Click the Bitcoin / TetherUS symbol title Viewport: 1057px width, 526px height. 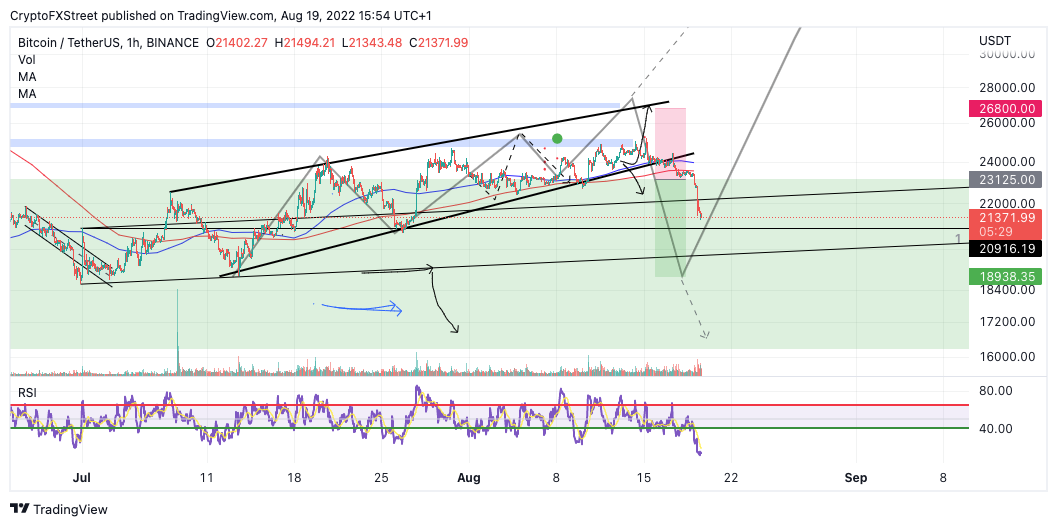71,42
